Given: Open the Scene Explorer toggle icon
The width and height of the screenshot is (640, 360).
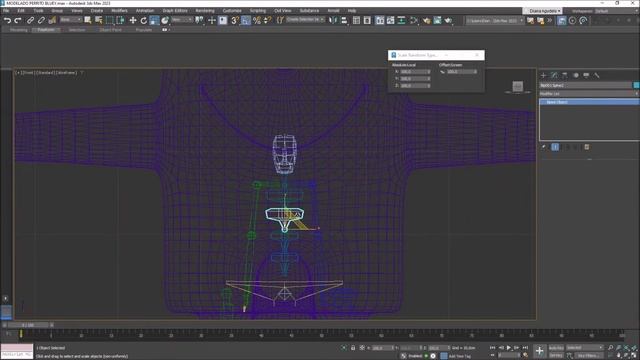Looking at the screenshot, I should tap(356, 20).
